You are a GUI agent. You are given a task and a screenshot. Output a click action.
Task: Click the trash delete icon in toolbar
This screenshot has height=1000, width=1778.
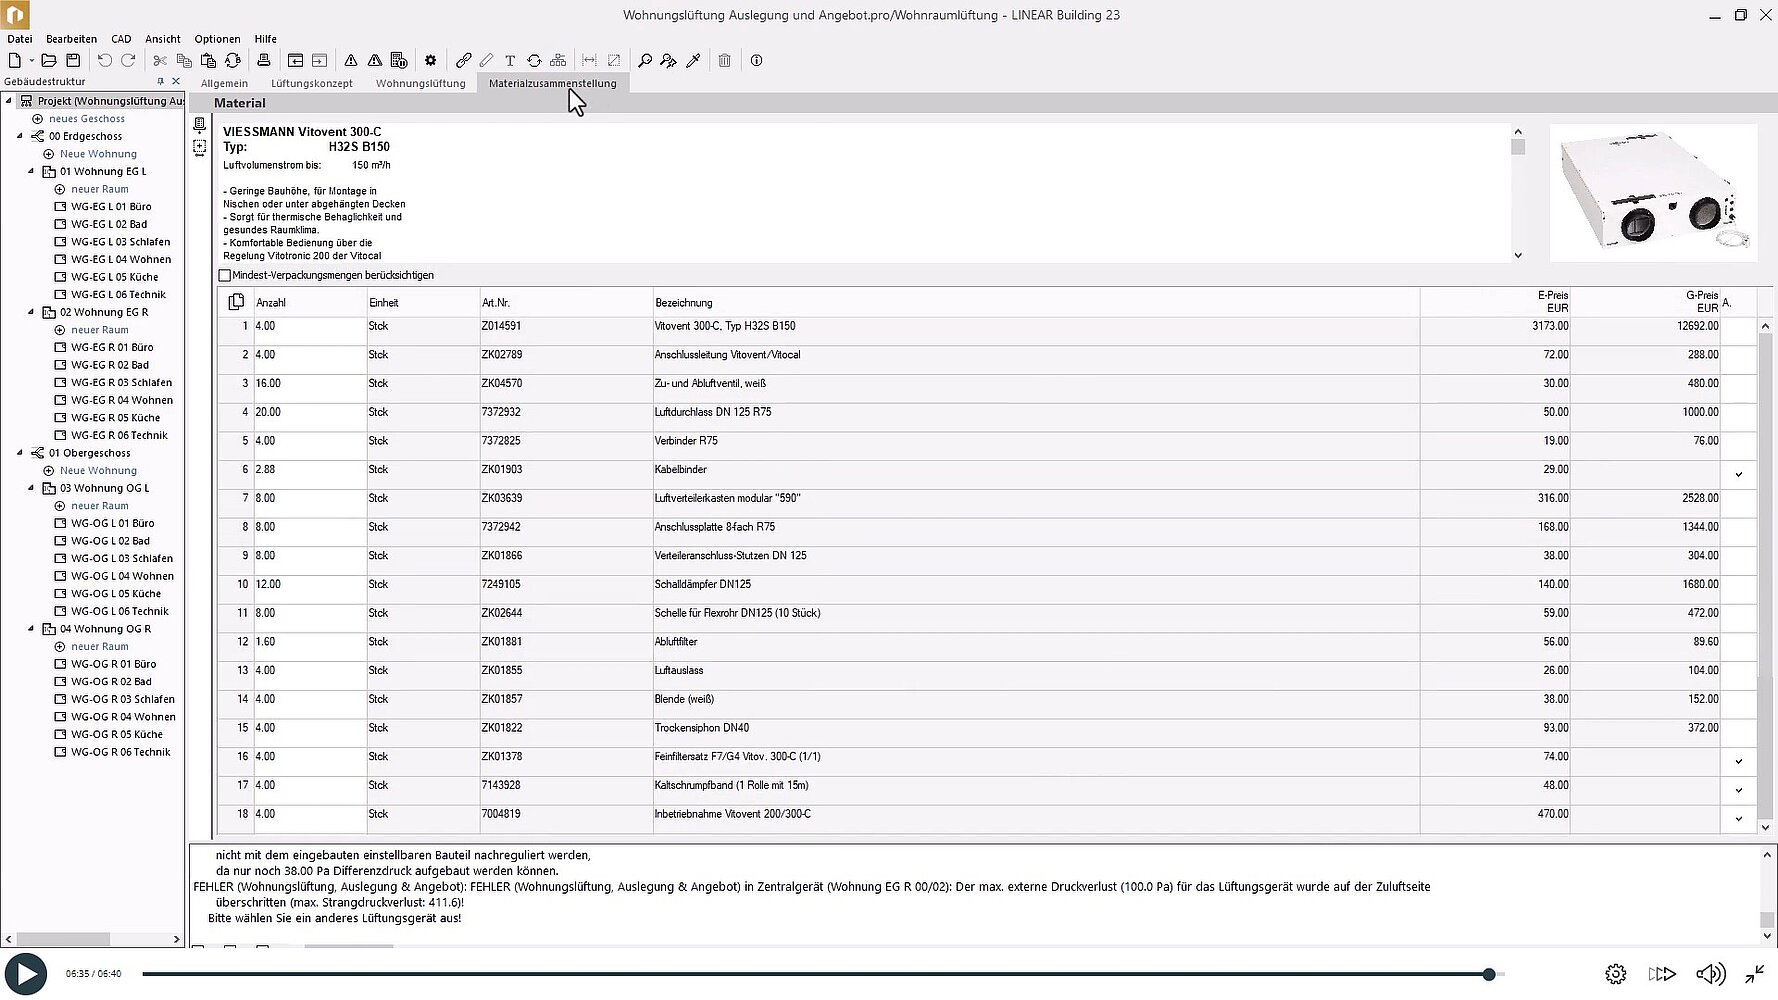[x=724, y=61]
